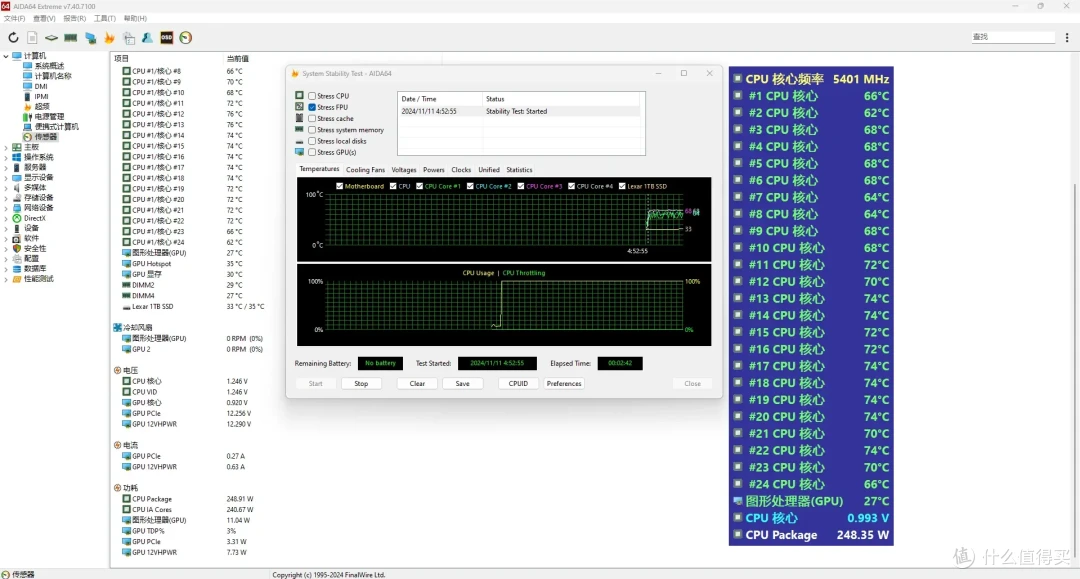Uncheck the Stress FPU checkbox
The height and width of the screenshot is (579, 1080).
(x=312, y=107)
